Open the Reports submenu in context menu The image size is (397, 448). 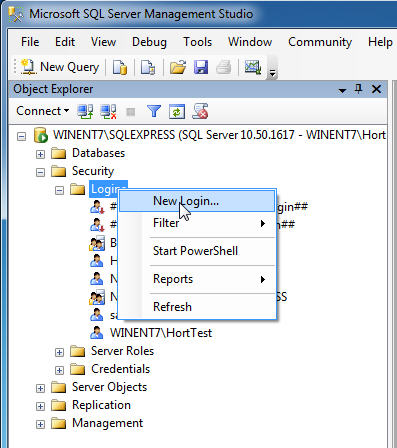pos(197,279)
